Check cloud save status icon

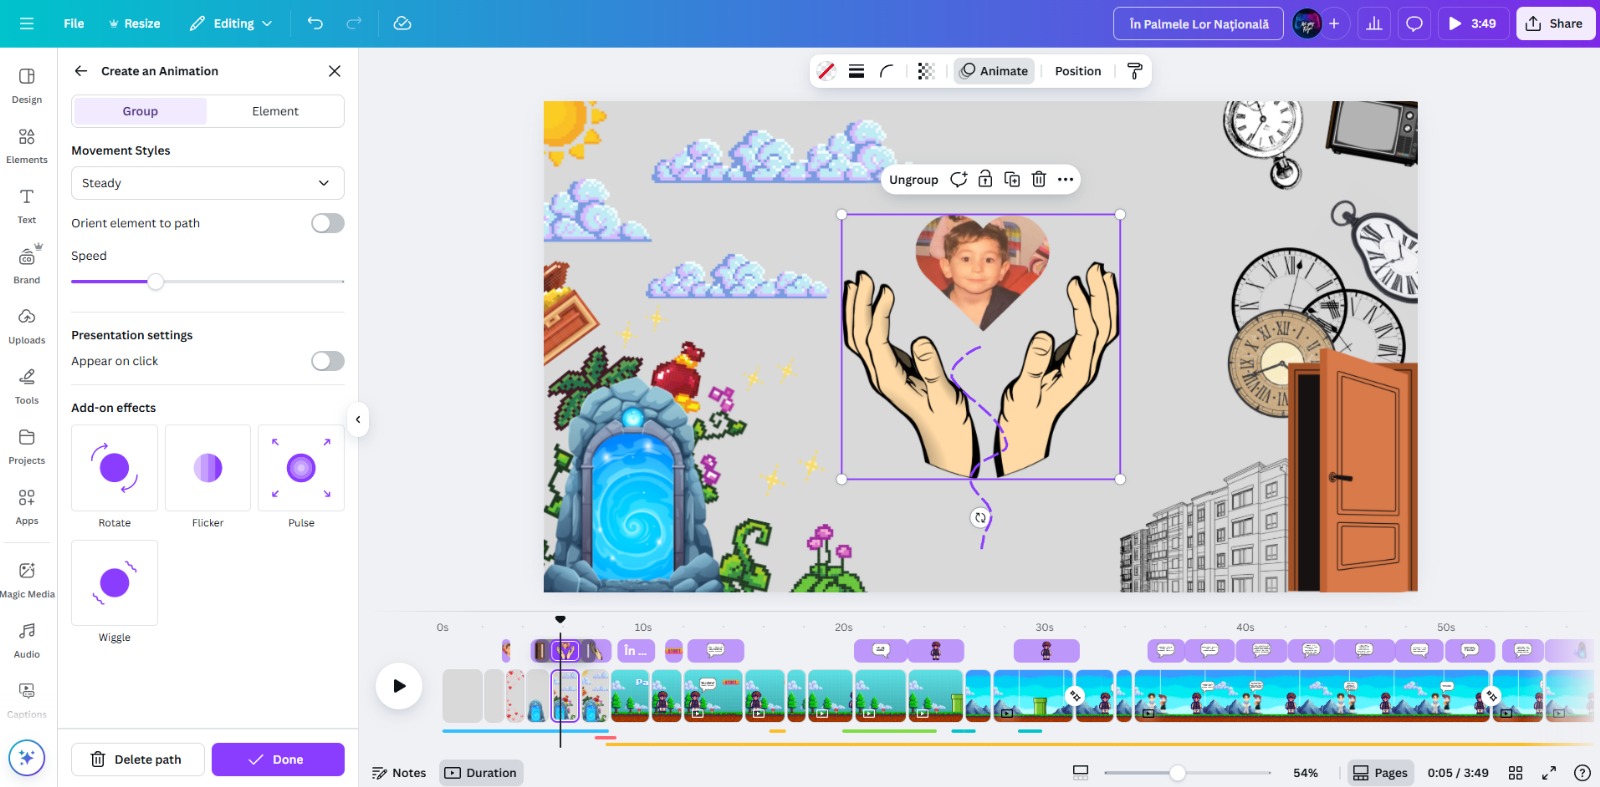402,23
